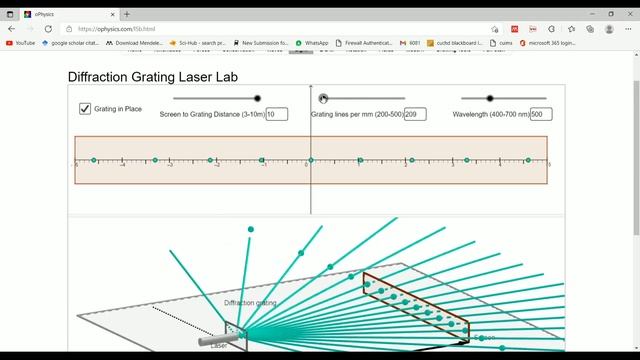640x360 pixels.
Task: Click the site info lock icon
Action: pyautogui.click(x=69, y=29)
